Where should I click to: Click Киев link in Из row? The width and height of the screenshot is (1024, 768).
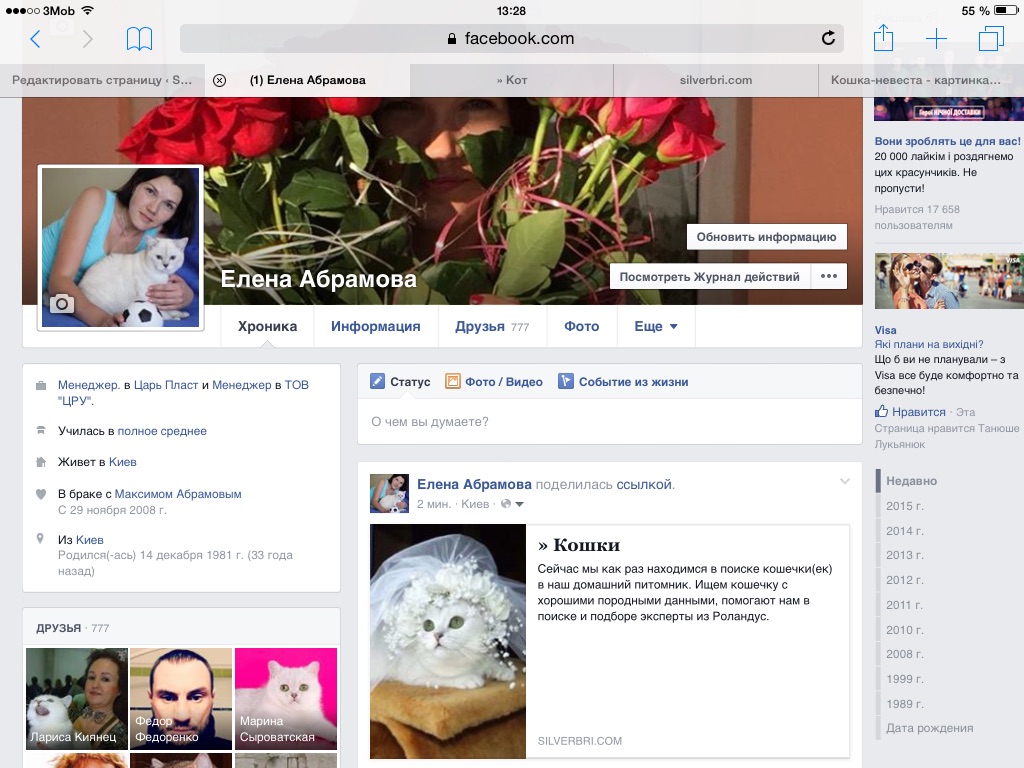point(89,540)
